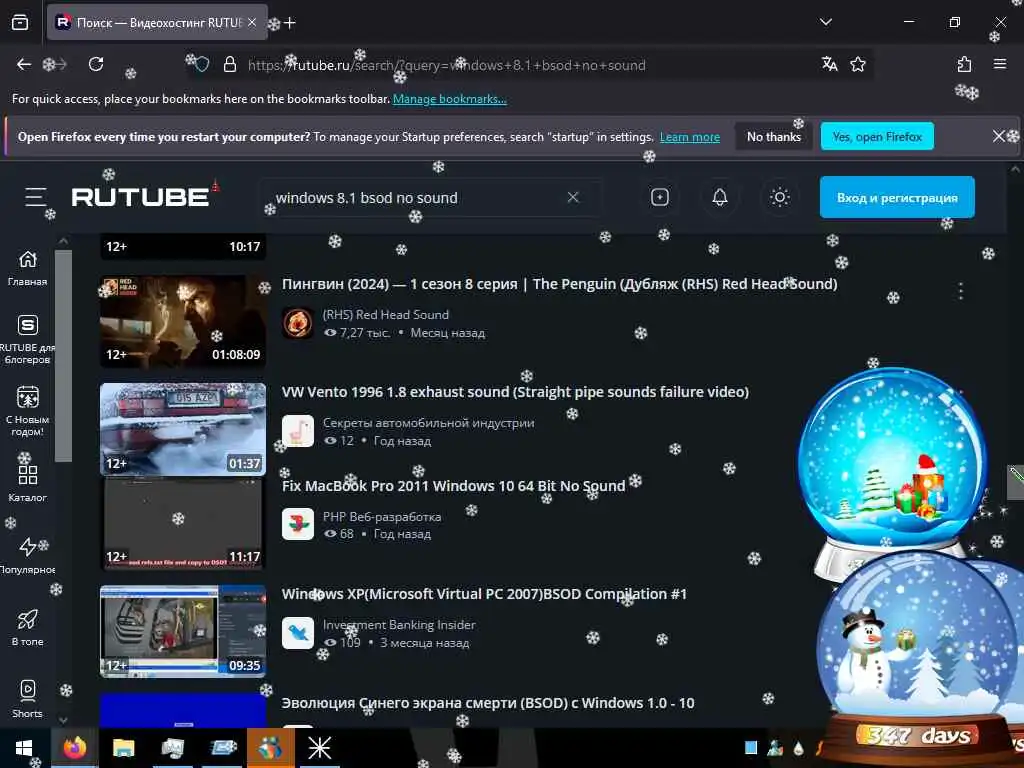This screenshot has width=1024, height=768.
Task: Bookmark this page with the star
Action: point(858,64)
